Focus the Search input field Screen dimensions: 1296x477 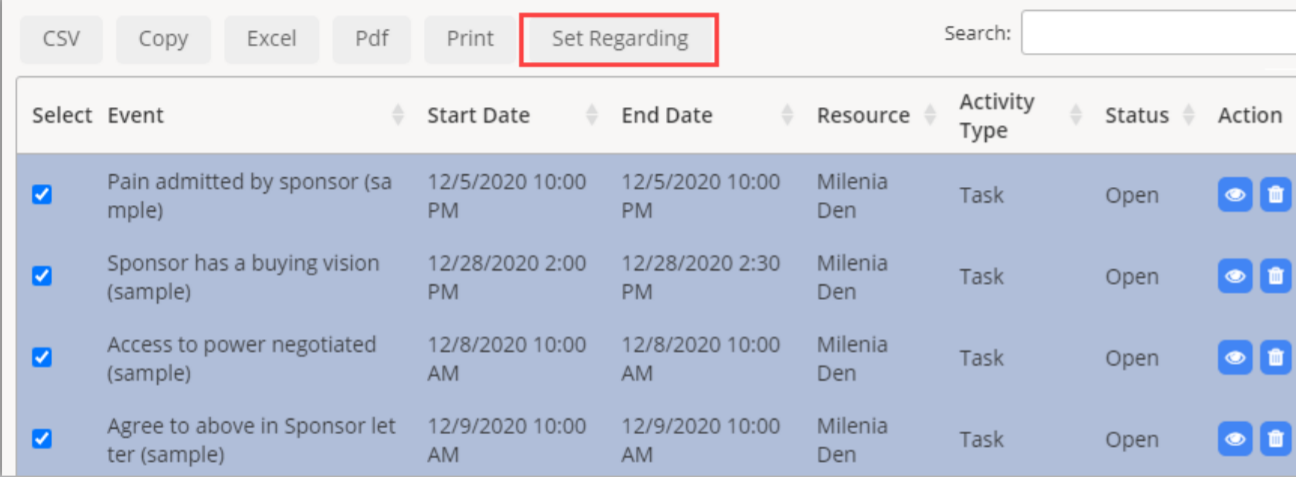(x=1158, y=34)
